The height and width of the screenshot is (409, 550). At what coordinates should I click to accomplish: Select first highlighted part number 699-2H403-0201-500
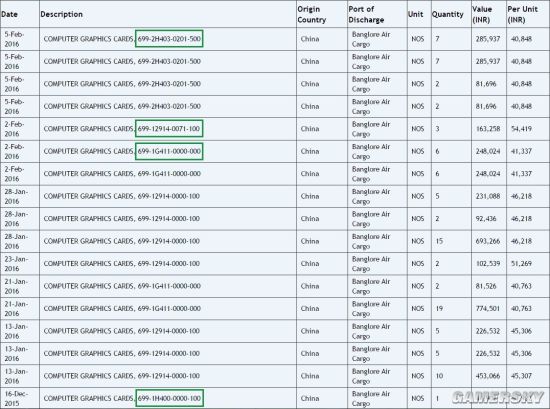click(169, 39)
